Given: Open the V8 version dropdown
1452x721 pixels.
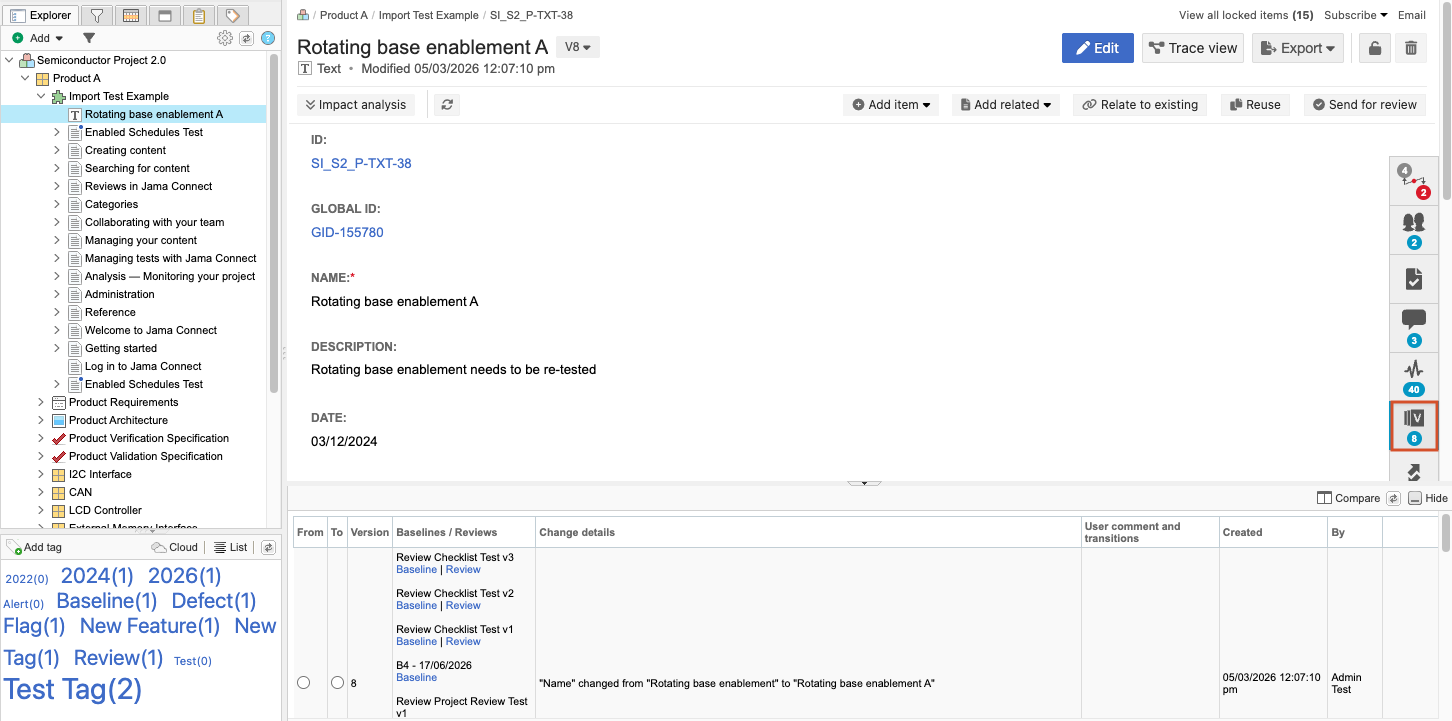Looking at the screenshot, I should tap(577, 47).
